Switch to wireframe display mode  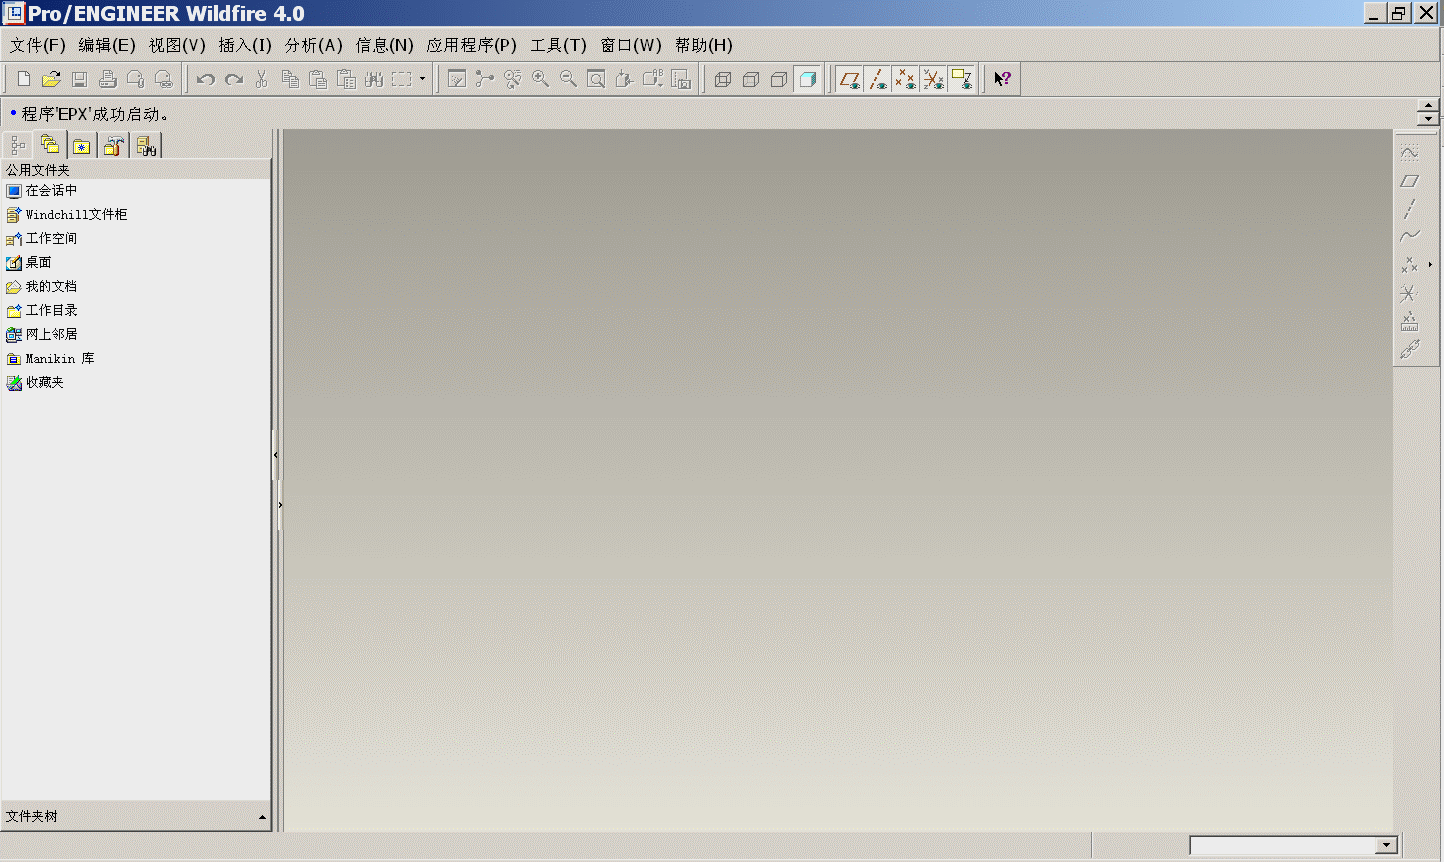point(723,78)
